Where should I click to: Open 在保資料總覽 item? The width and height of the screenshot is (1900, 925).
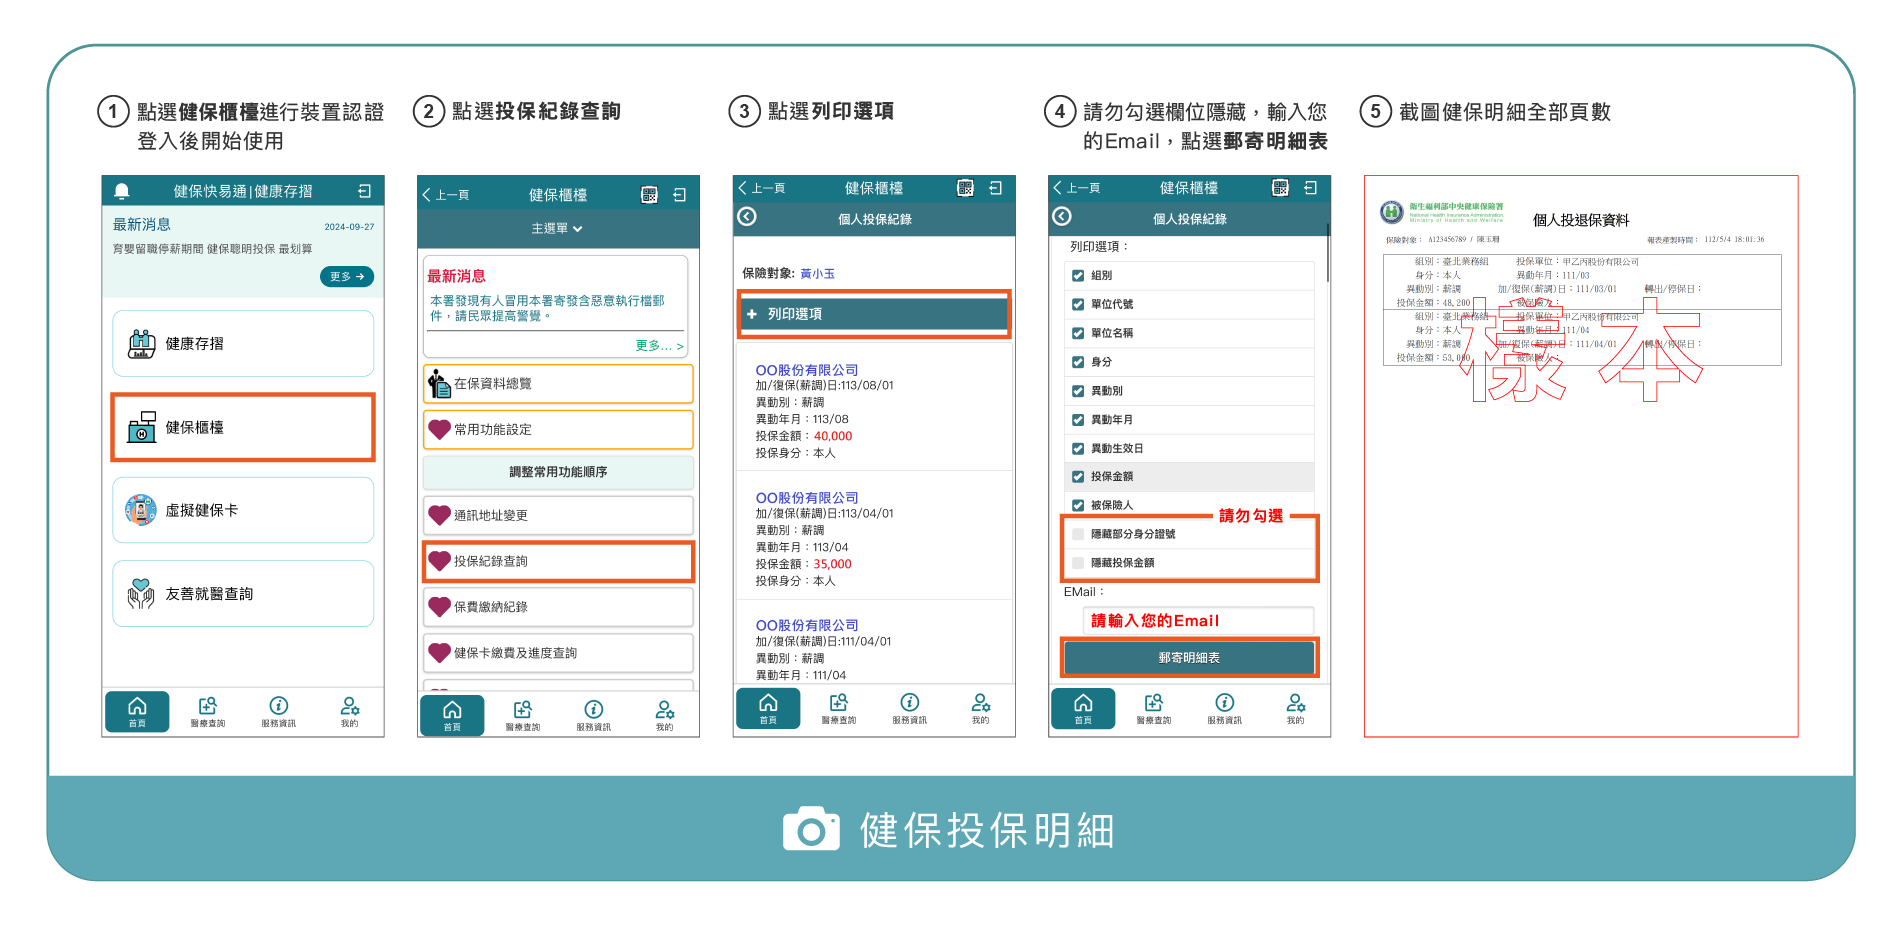(558, 384)
